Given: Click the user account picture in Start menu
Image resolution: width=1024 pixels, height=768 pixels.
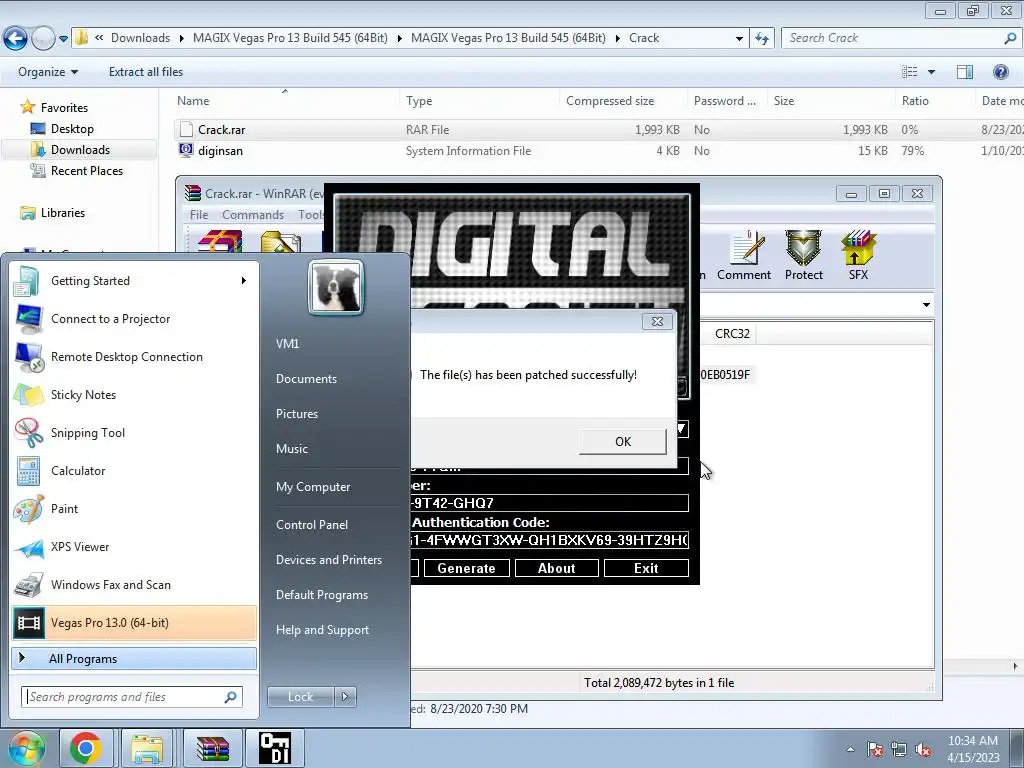Looking at the screenshot, I should [x=336, y=287].
